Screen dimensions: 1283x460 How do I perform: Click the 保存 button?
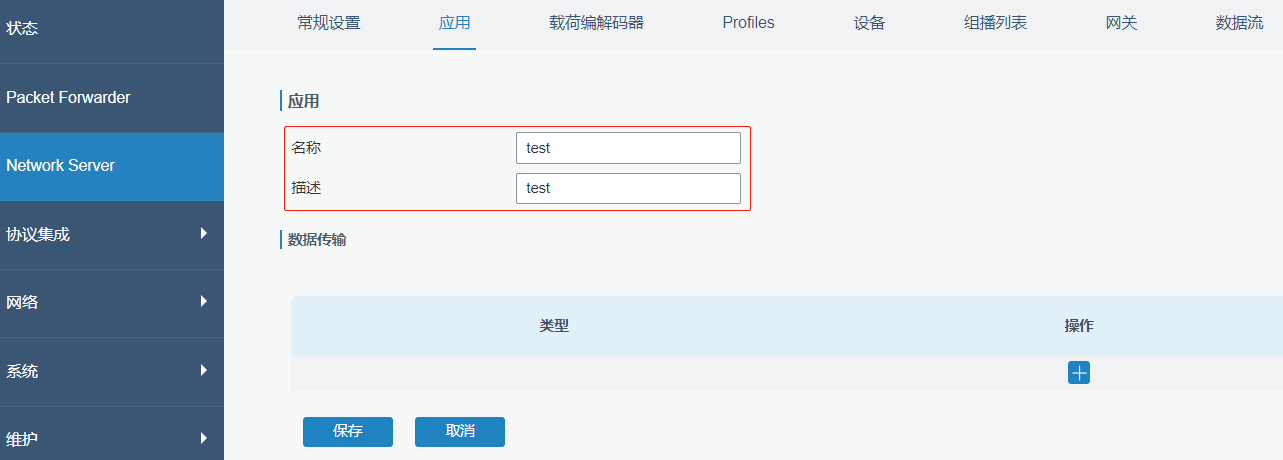348,432
